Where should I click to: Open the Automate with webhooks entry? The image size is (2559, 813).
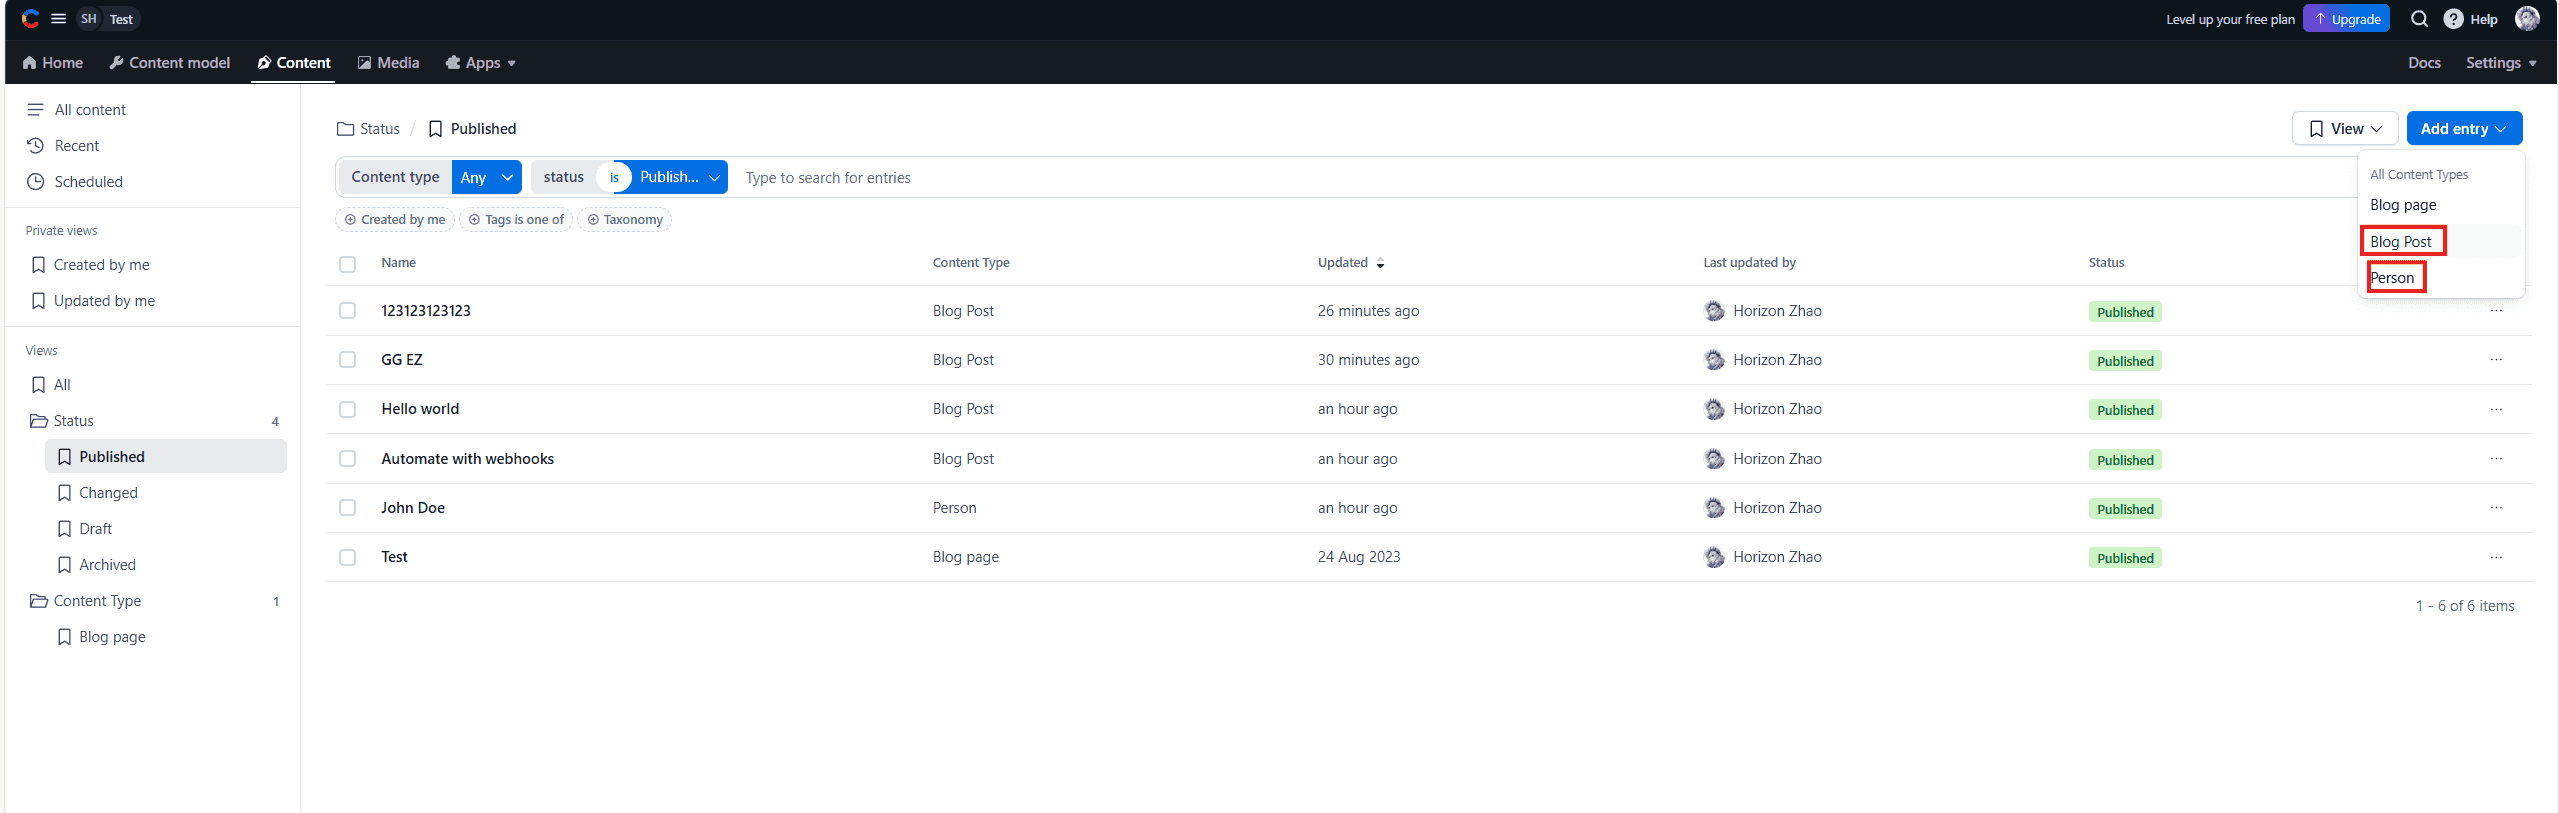[x=467, y=459]
